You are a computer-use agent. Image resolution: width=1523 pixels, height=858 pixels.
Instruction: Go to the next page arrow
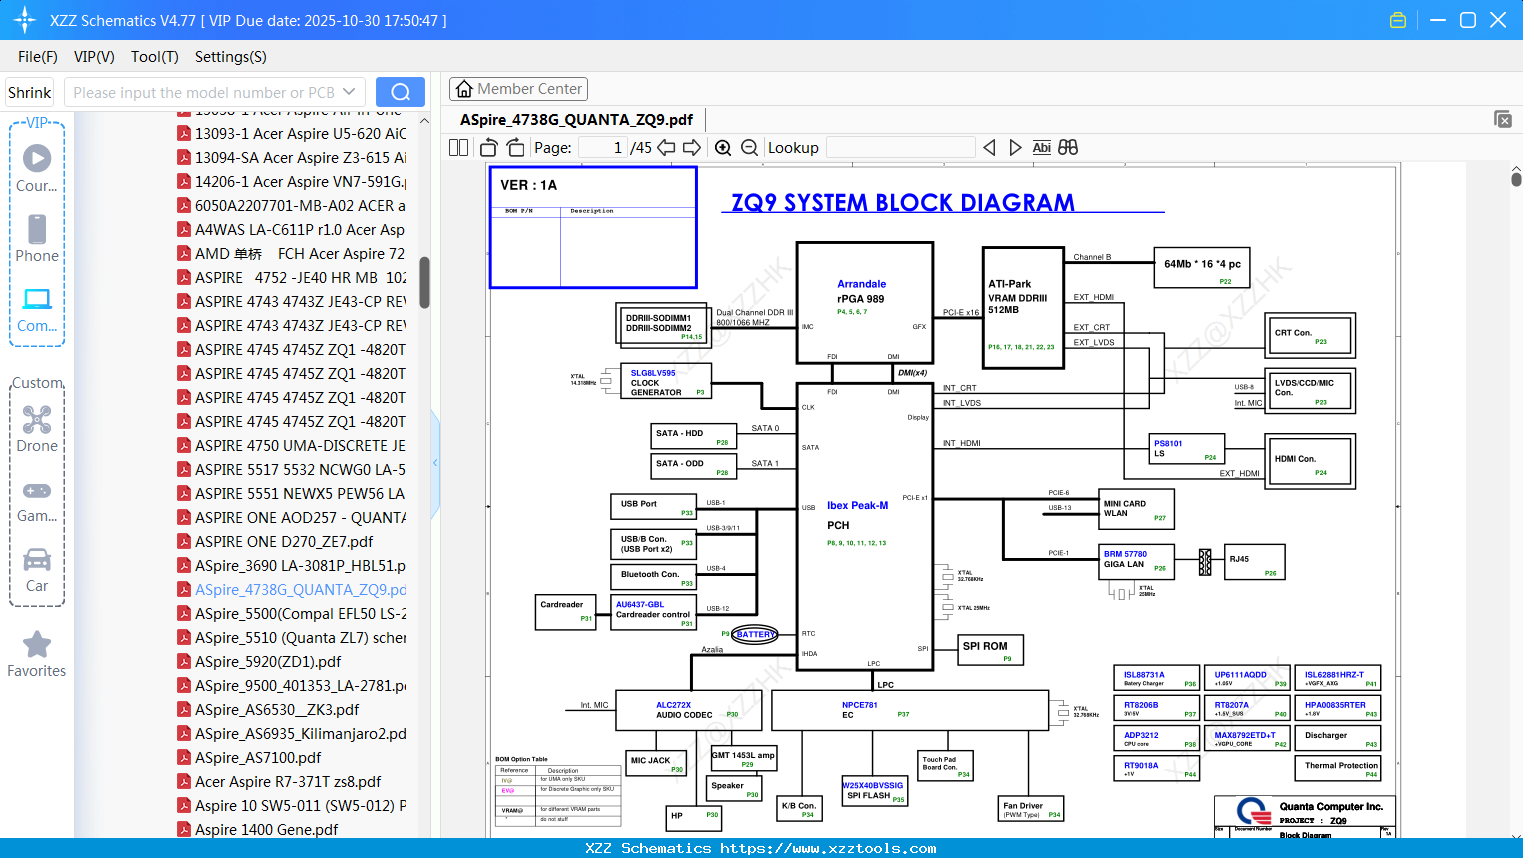(x=692, y=147)
